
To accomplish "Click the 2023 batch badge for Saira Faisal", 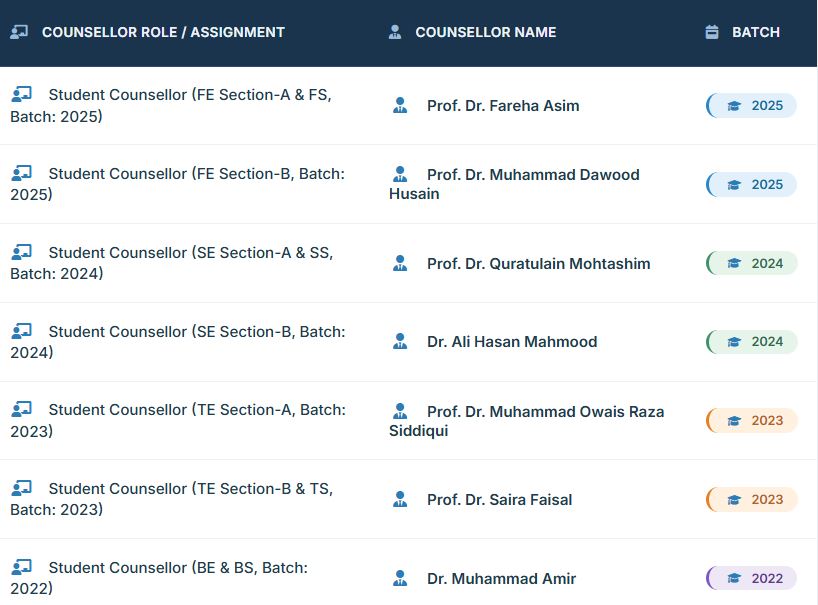I will pos(753,499).
